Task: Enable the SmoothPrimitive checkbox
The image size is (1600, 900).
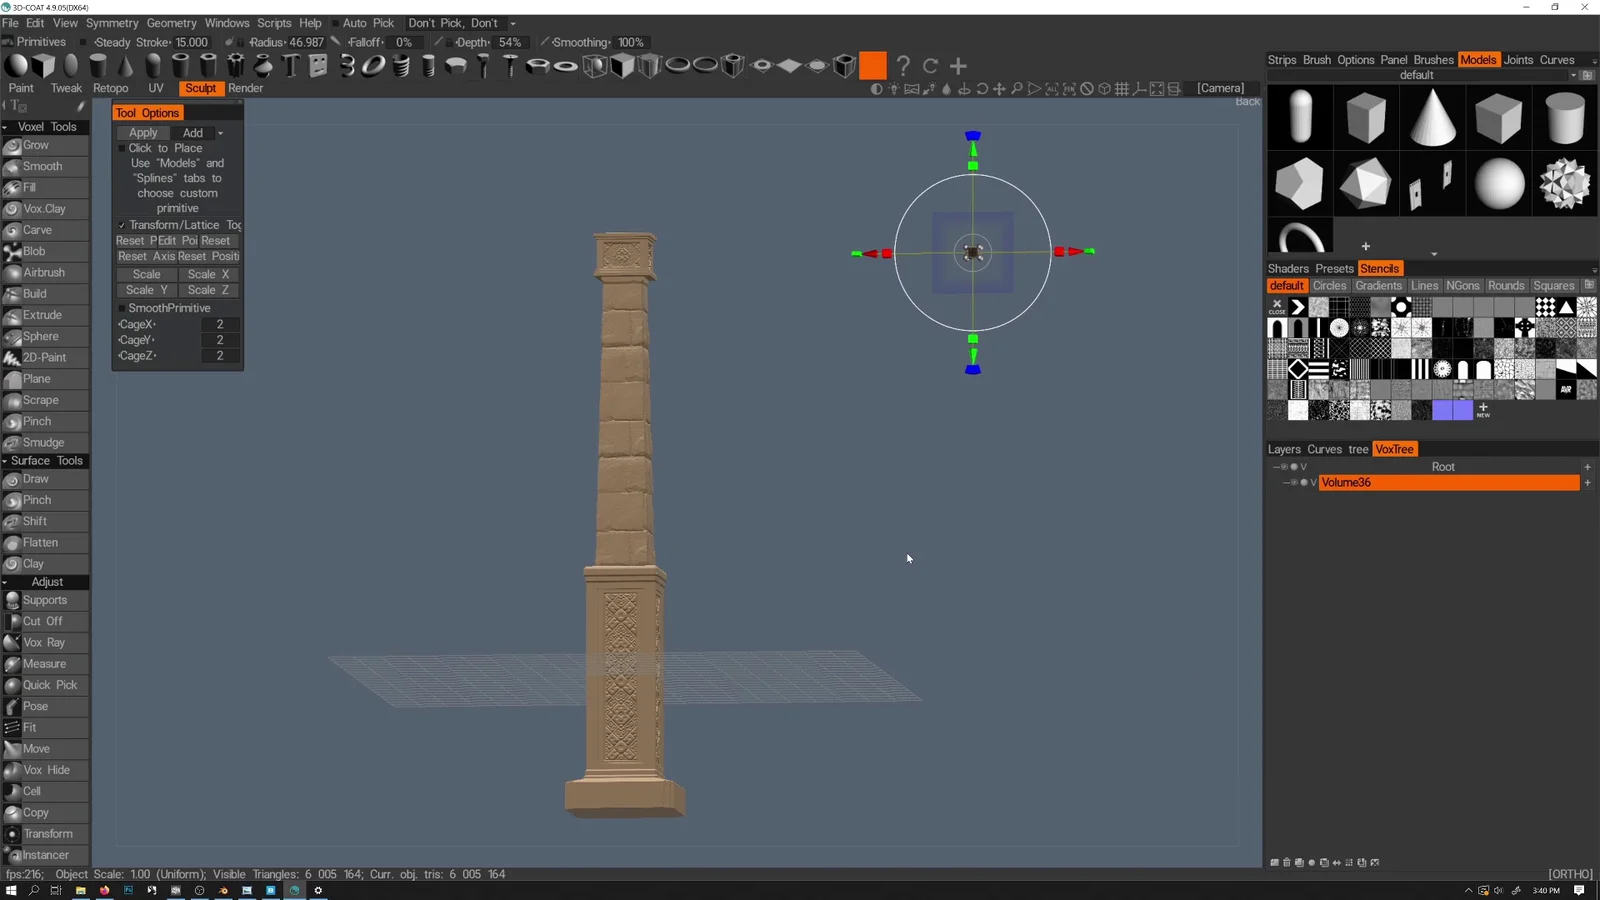Action: (x=121, y=308)
